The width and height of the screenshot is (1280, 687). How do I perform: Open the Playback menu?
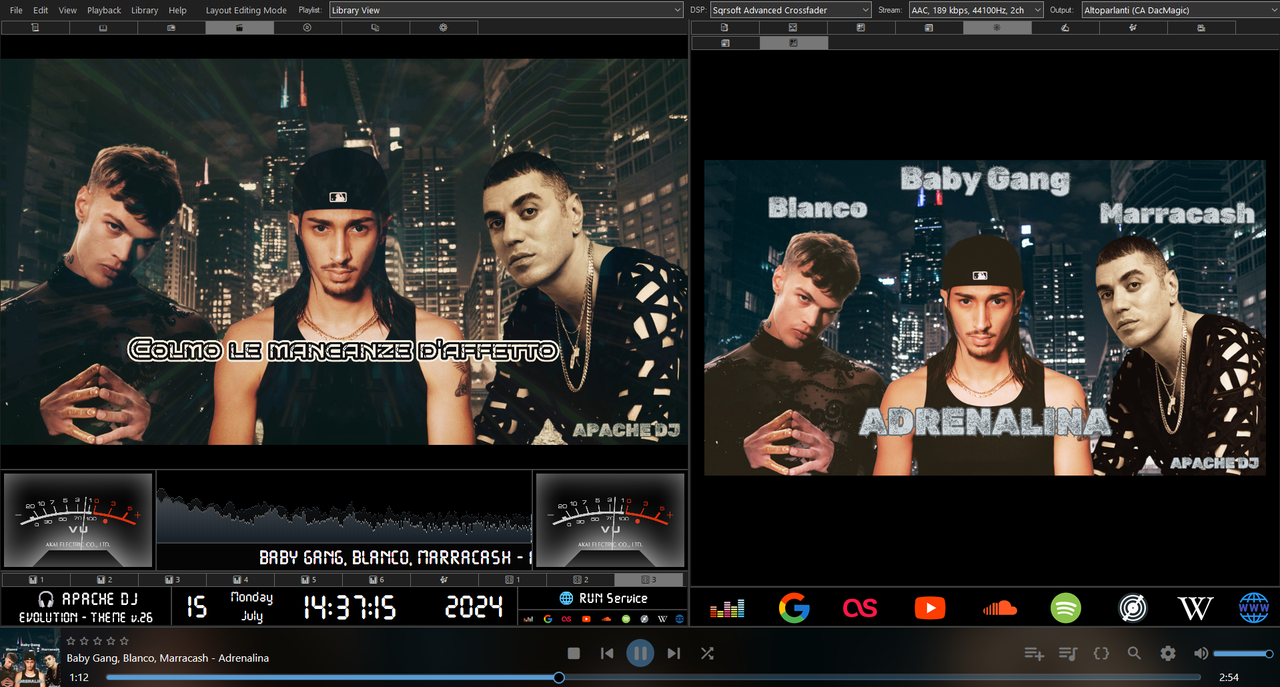tap(104, 10)
